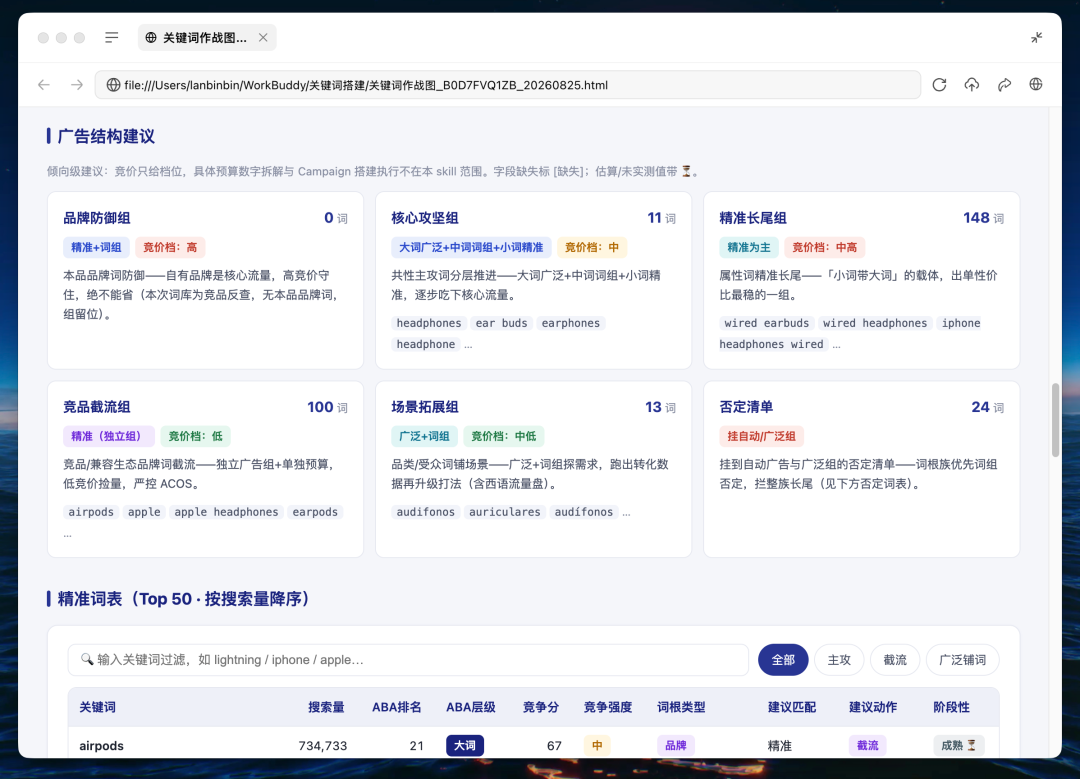Click the apple headphones keyword chip
Viewport: 1080px width, 779px height.
coord(226,512)
